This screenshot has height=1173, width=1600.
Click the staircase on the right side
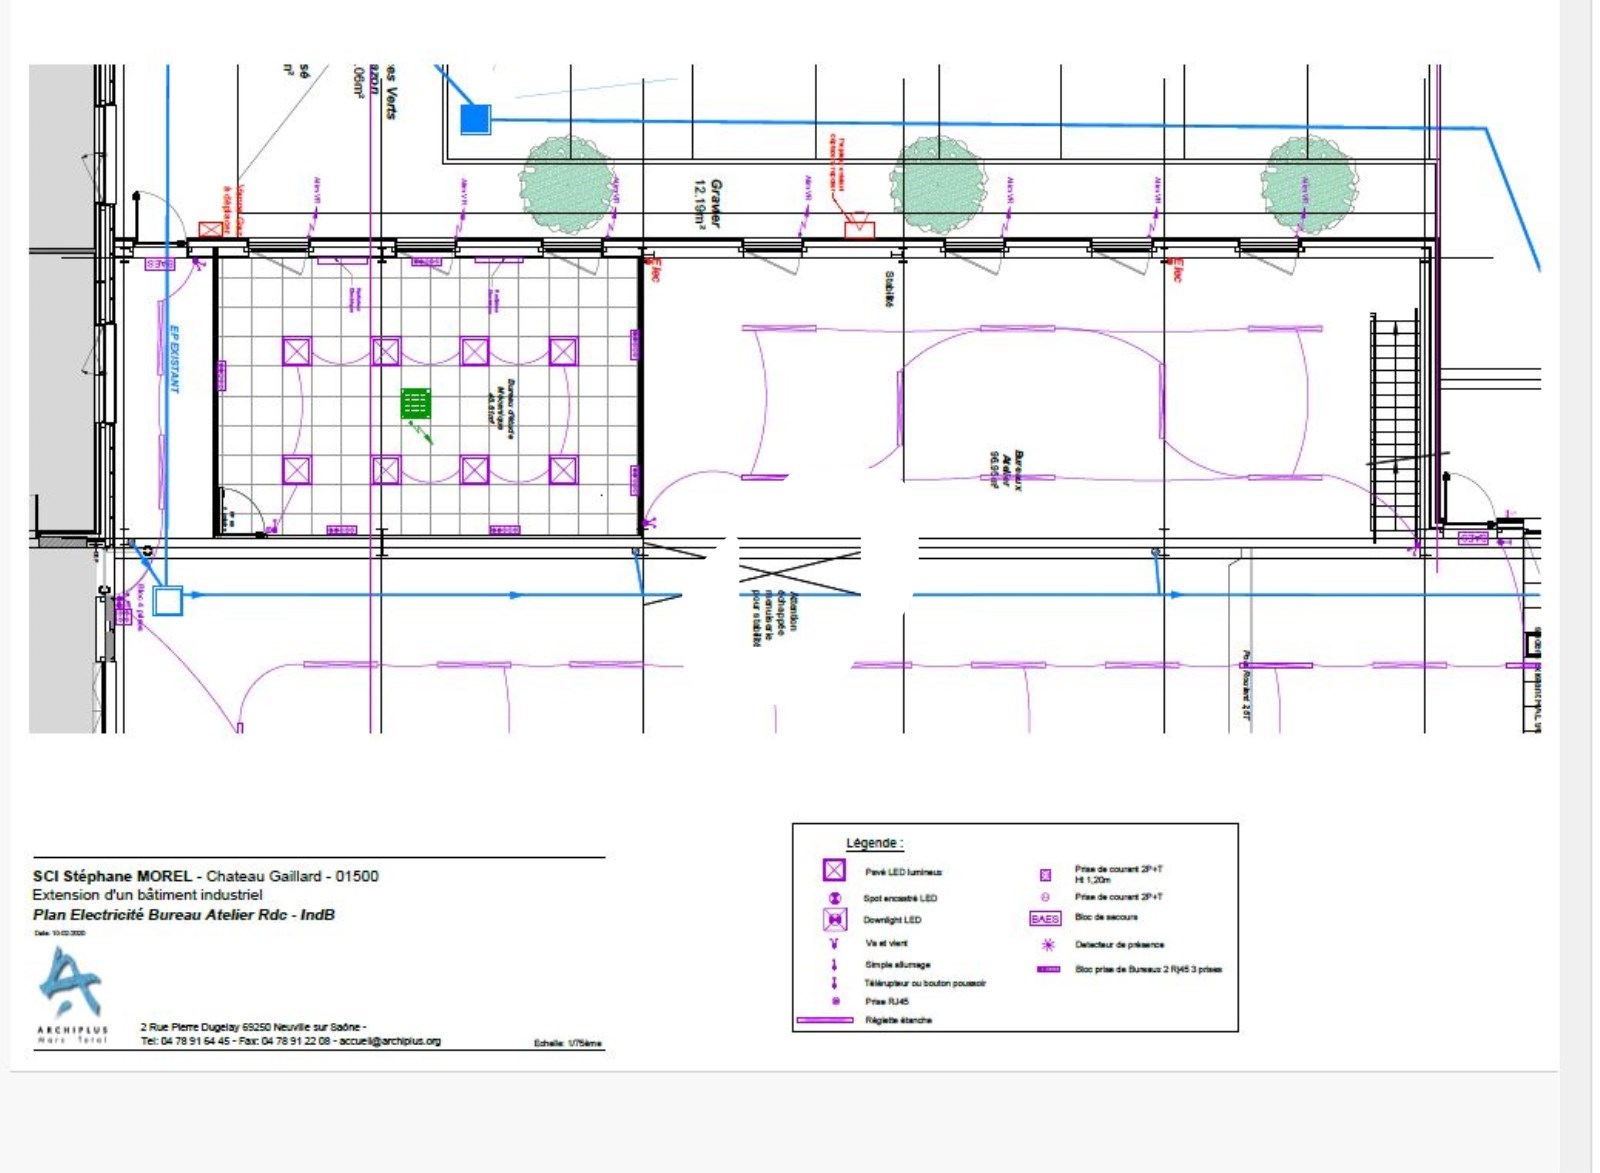pyautogui.click(x=1395, y=425)
